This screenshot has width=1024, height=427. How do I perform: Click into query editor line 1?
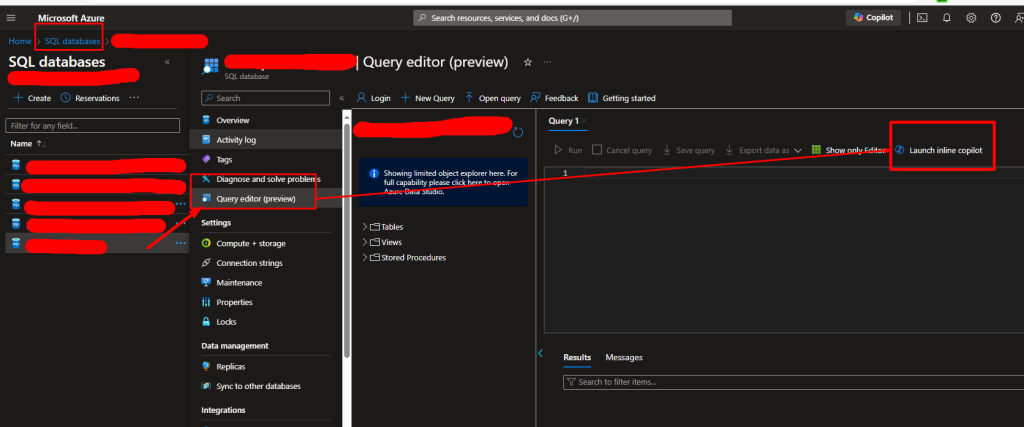point(803,173)
